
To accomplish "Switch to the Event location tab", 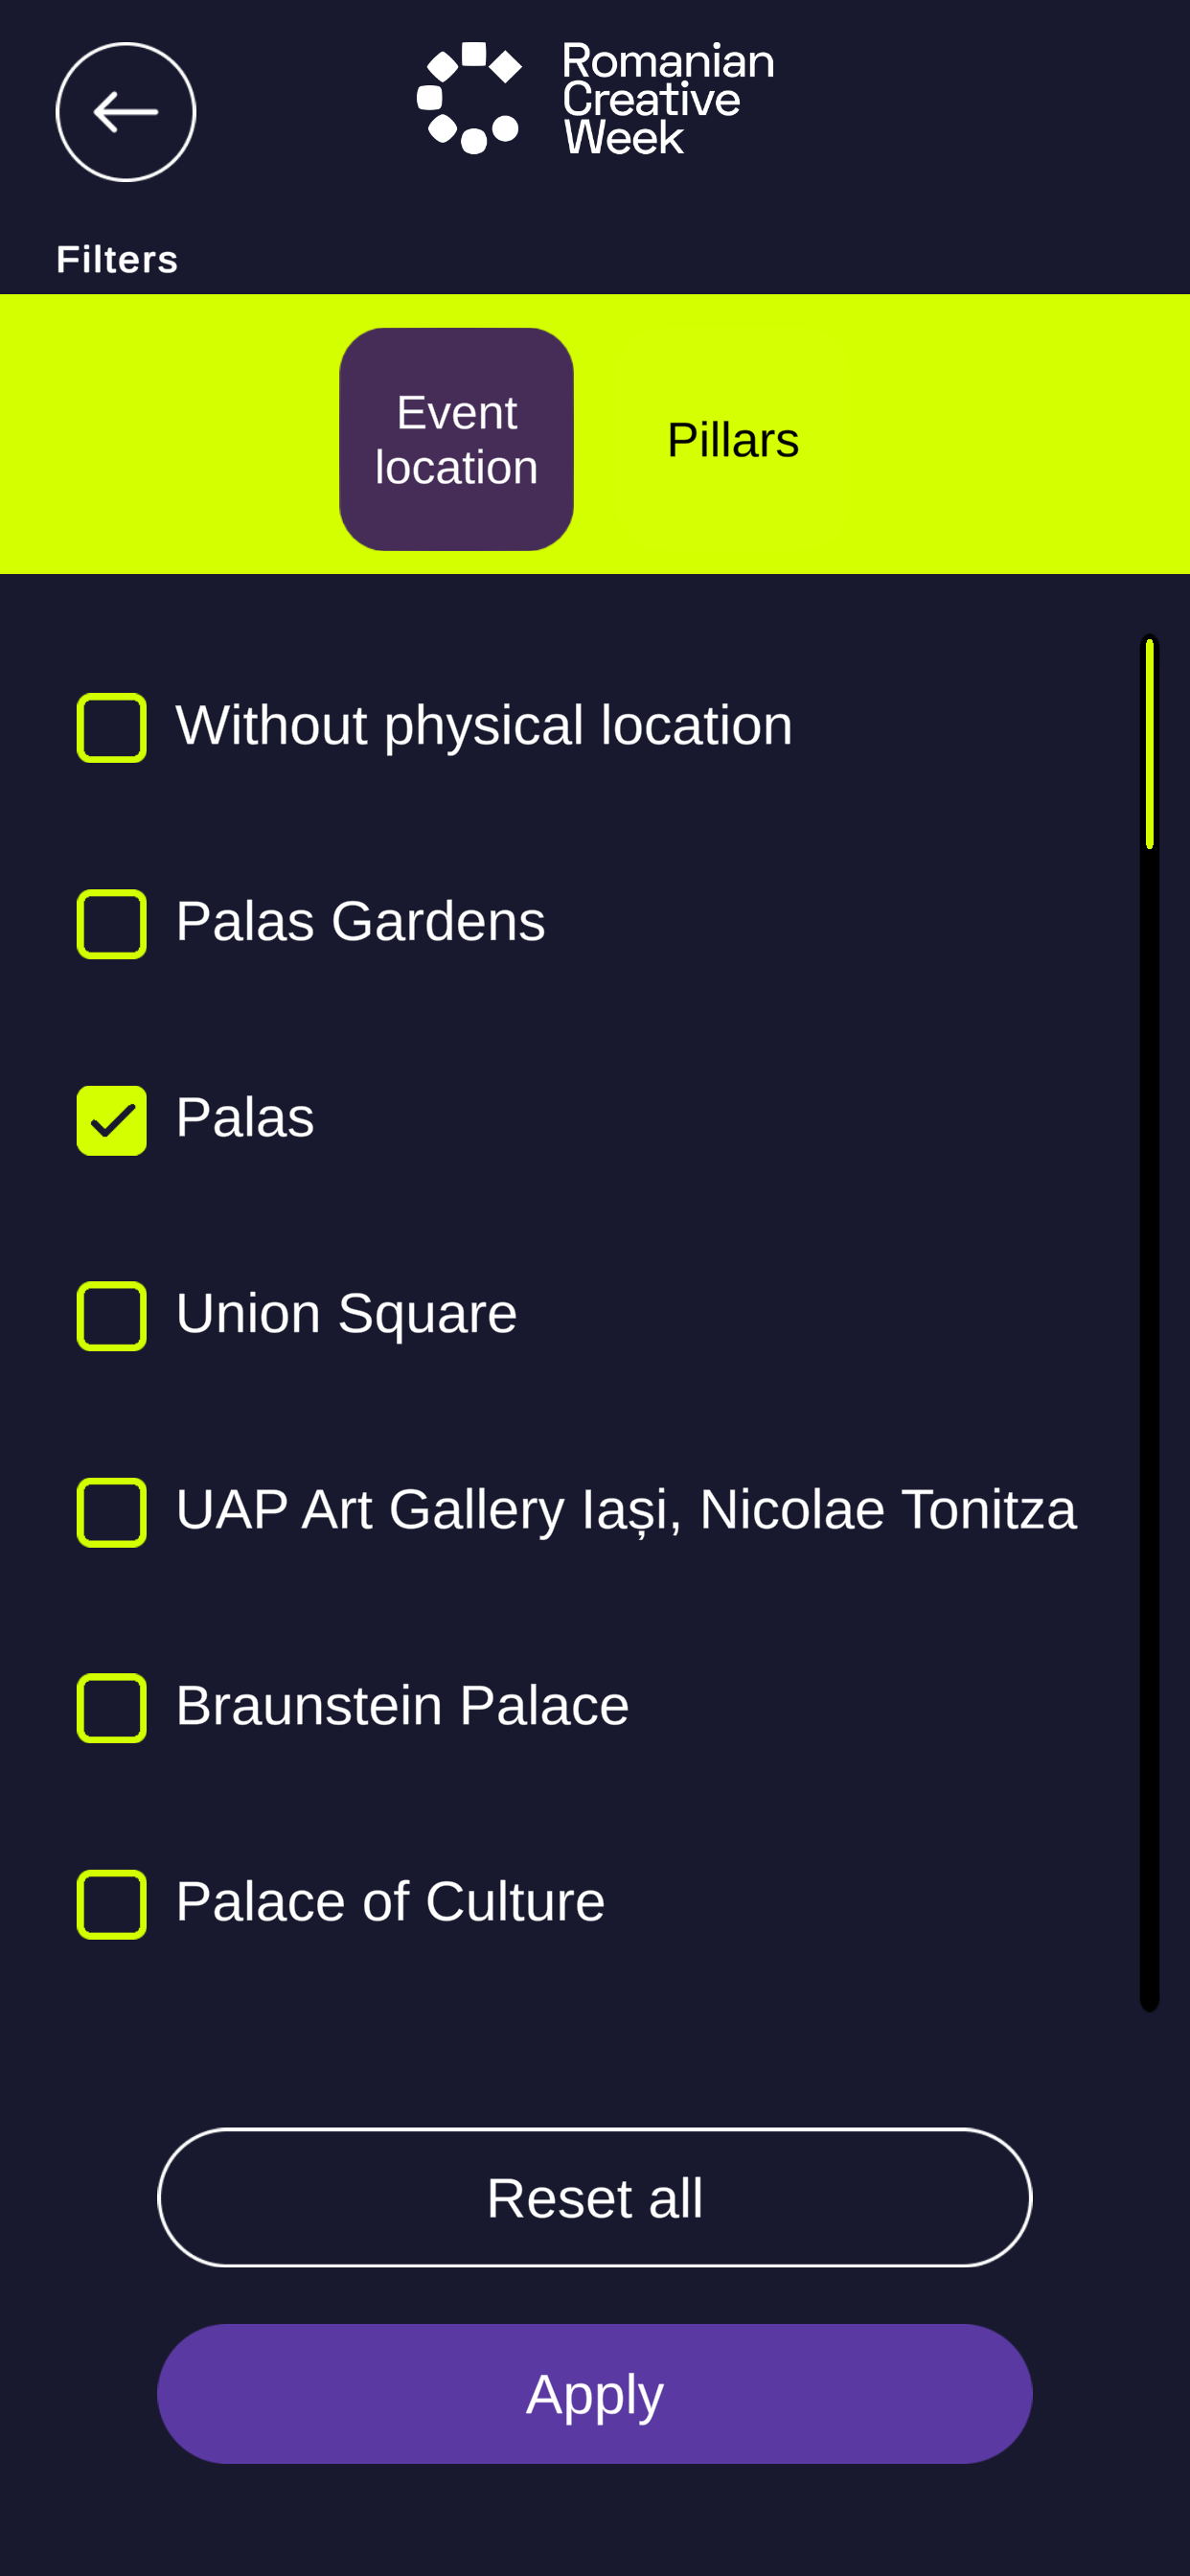I will [x=456, y=440].
